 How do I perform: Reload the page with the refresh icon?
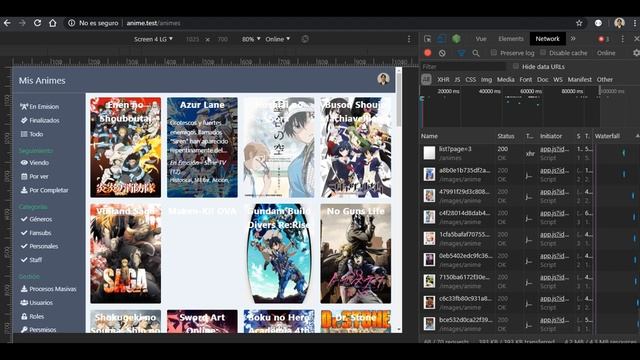(37, 23)
